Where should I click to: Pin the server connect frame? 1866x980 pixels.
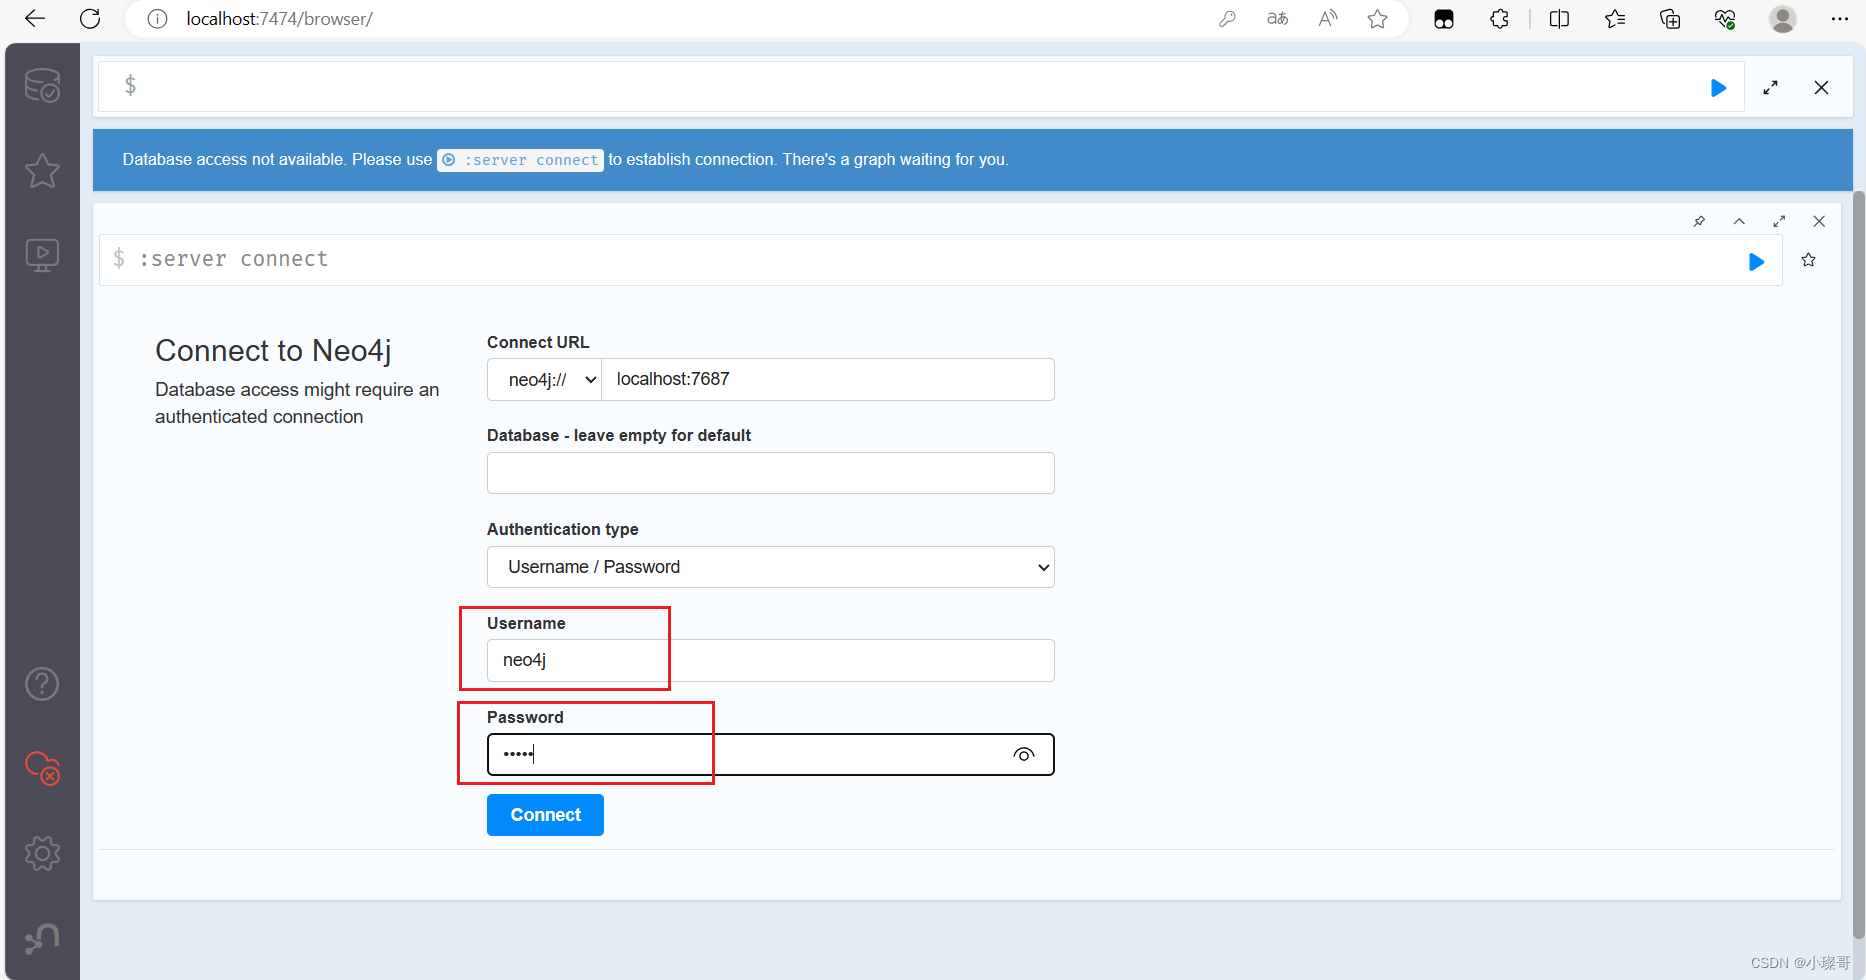pyautogui.click(x=1699, y=221)
